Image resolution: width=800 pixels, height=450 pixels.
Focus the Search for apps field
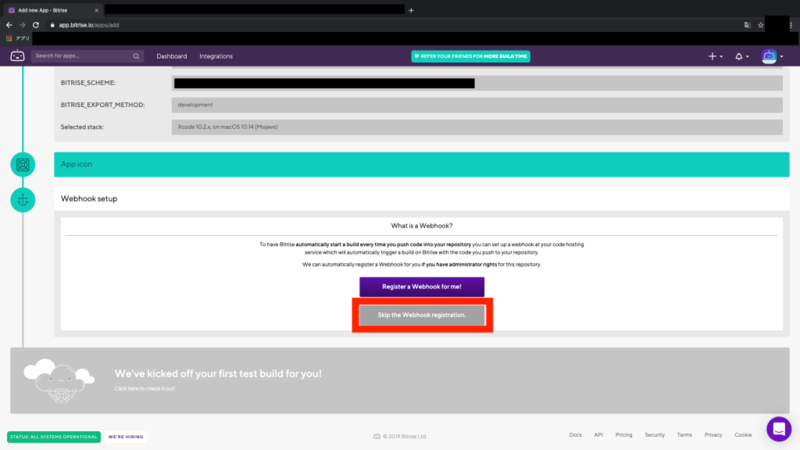click(87, 56)
